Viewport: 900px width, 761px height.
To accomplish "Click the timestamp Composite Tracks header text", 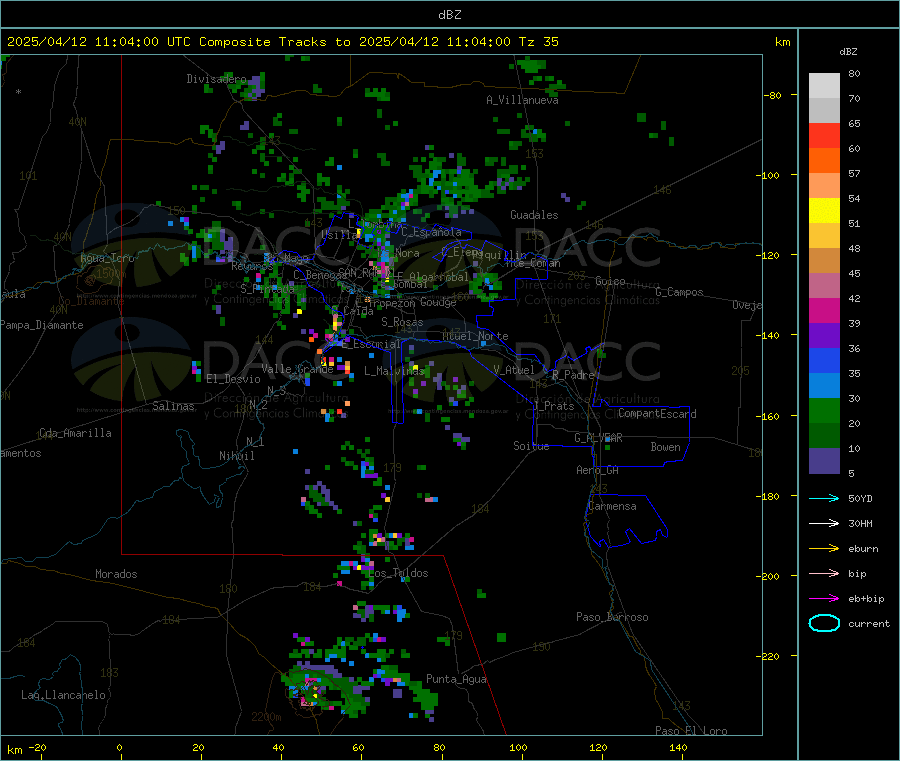I will coord(282,42).
